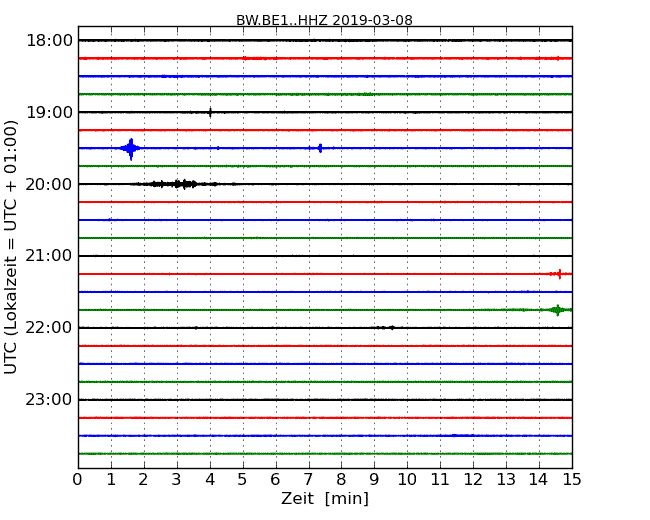Click the green burst on the 21:45 trace
This screenshot has width=650, height=520.
pos(557,310)
